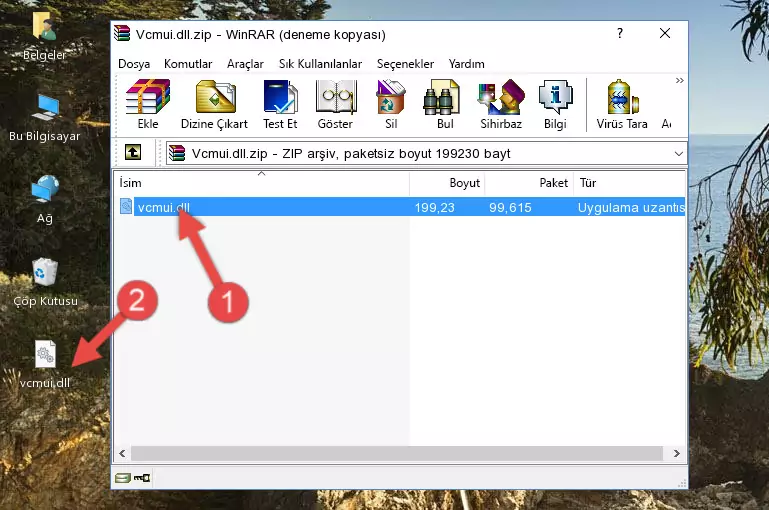This screenshot has height=510, width=769.
Task: Open the Araçlar menu
Action: tap(245, 64)
